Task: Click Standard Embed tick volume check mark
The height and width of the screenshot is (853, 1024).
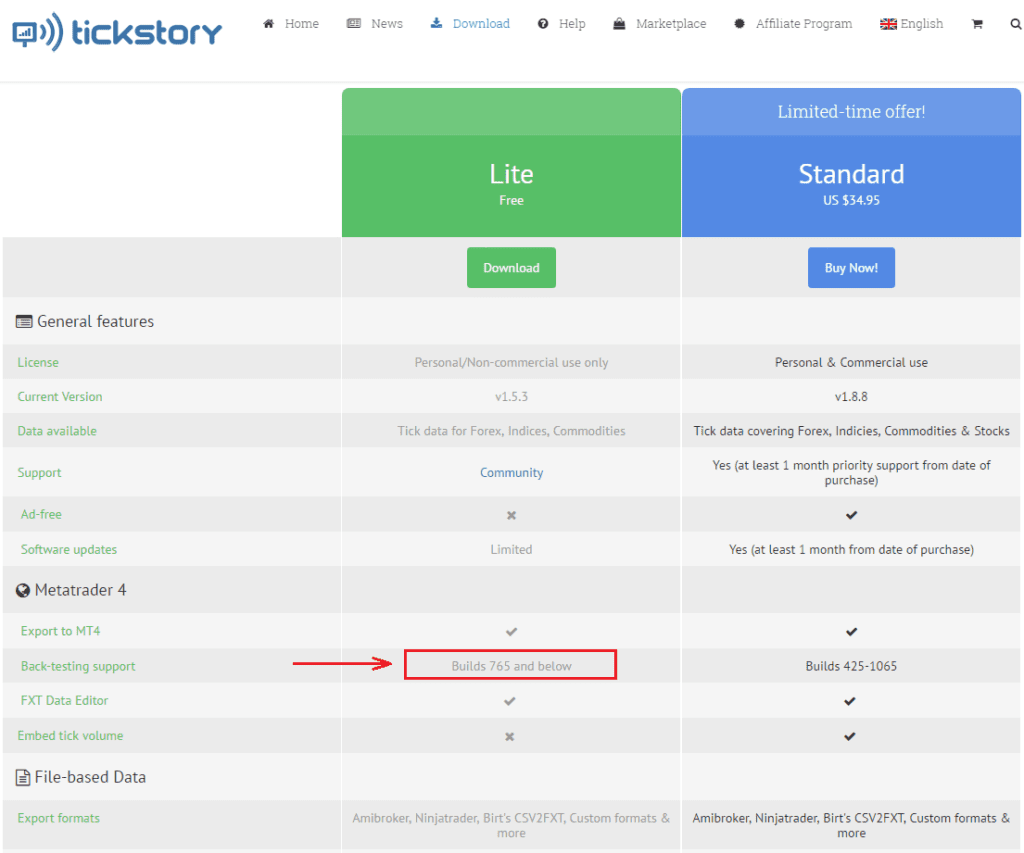Action: point(850,736)
